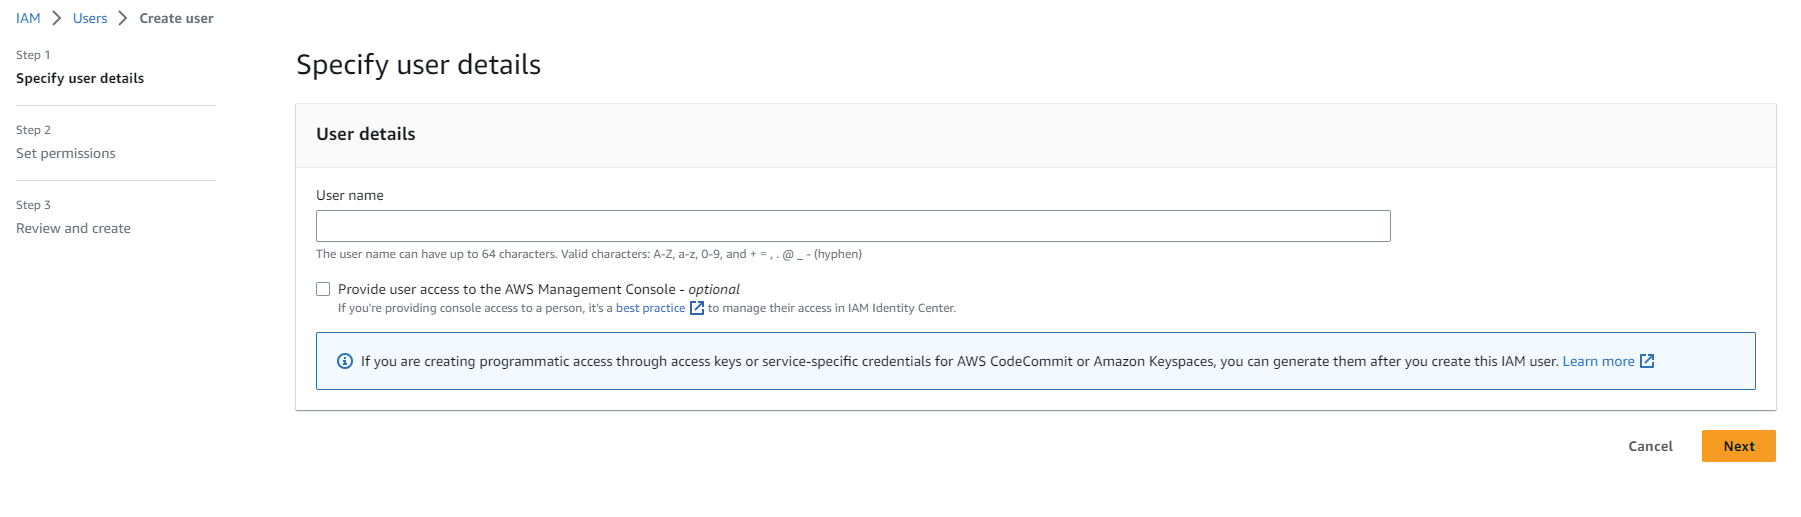1801x517 pixels.
Task: Click the info icon in the blue notice
Action: 345,361
